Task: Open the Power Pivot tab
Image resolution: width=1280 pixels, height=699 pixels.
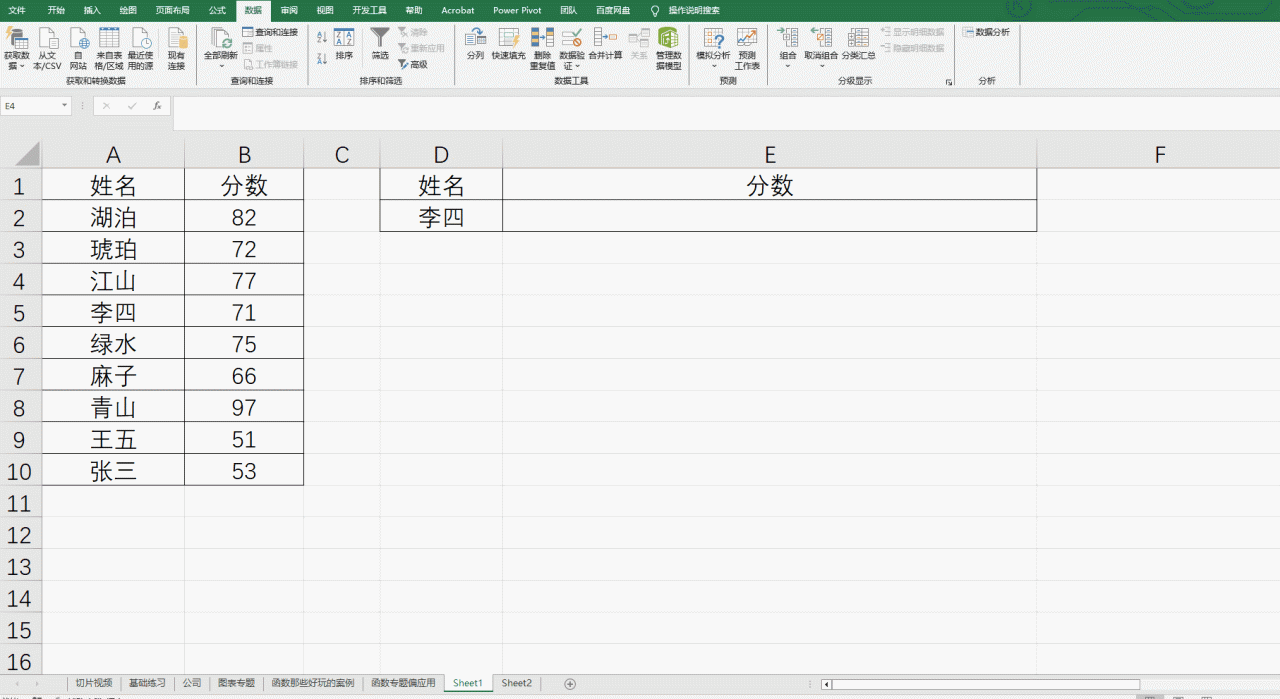Action: pos(517,10)
